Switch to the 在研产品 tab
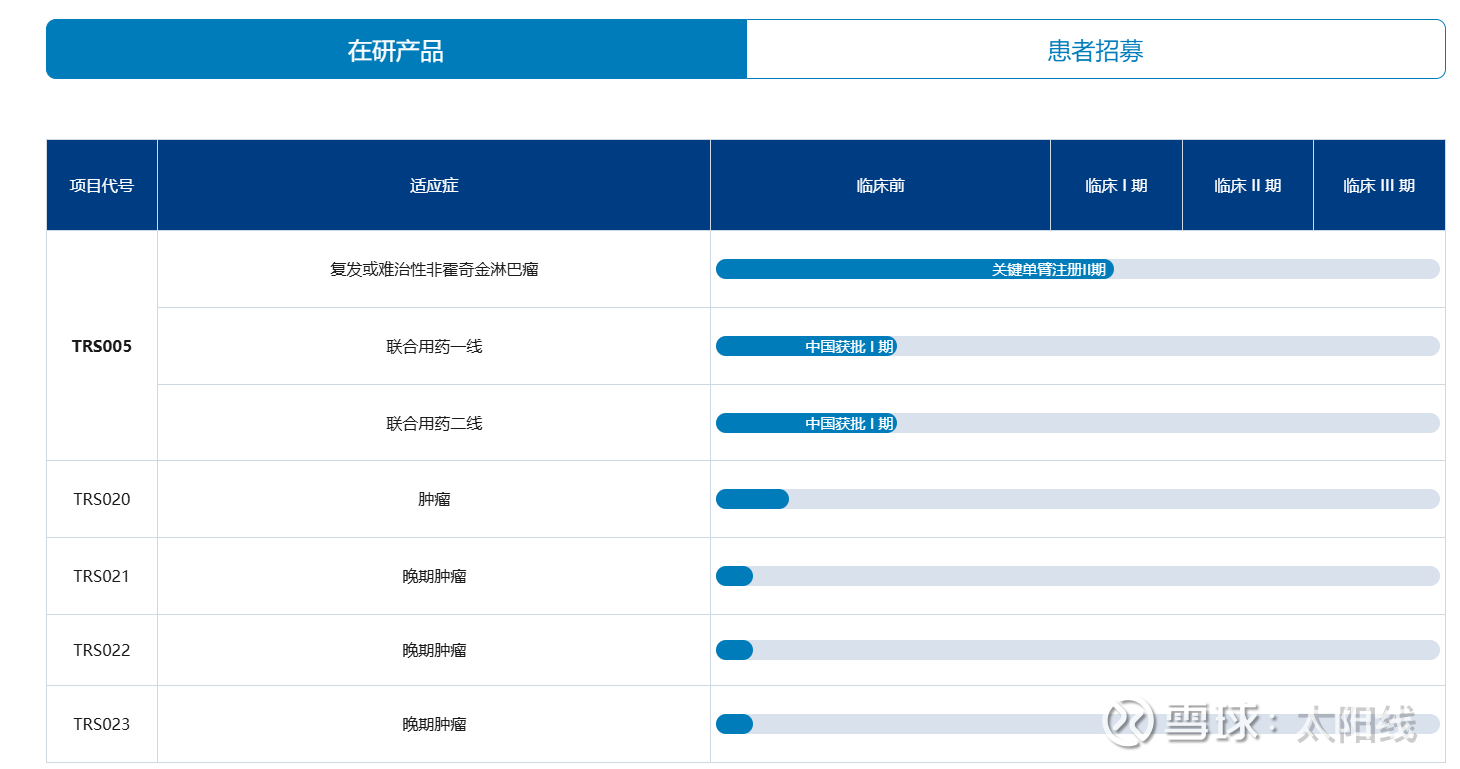This screenshot has height=769, width=1460. pyautogui.click(x=396, y=49)
